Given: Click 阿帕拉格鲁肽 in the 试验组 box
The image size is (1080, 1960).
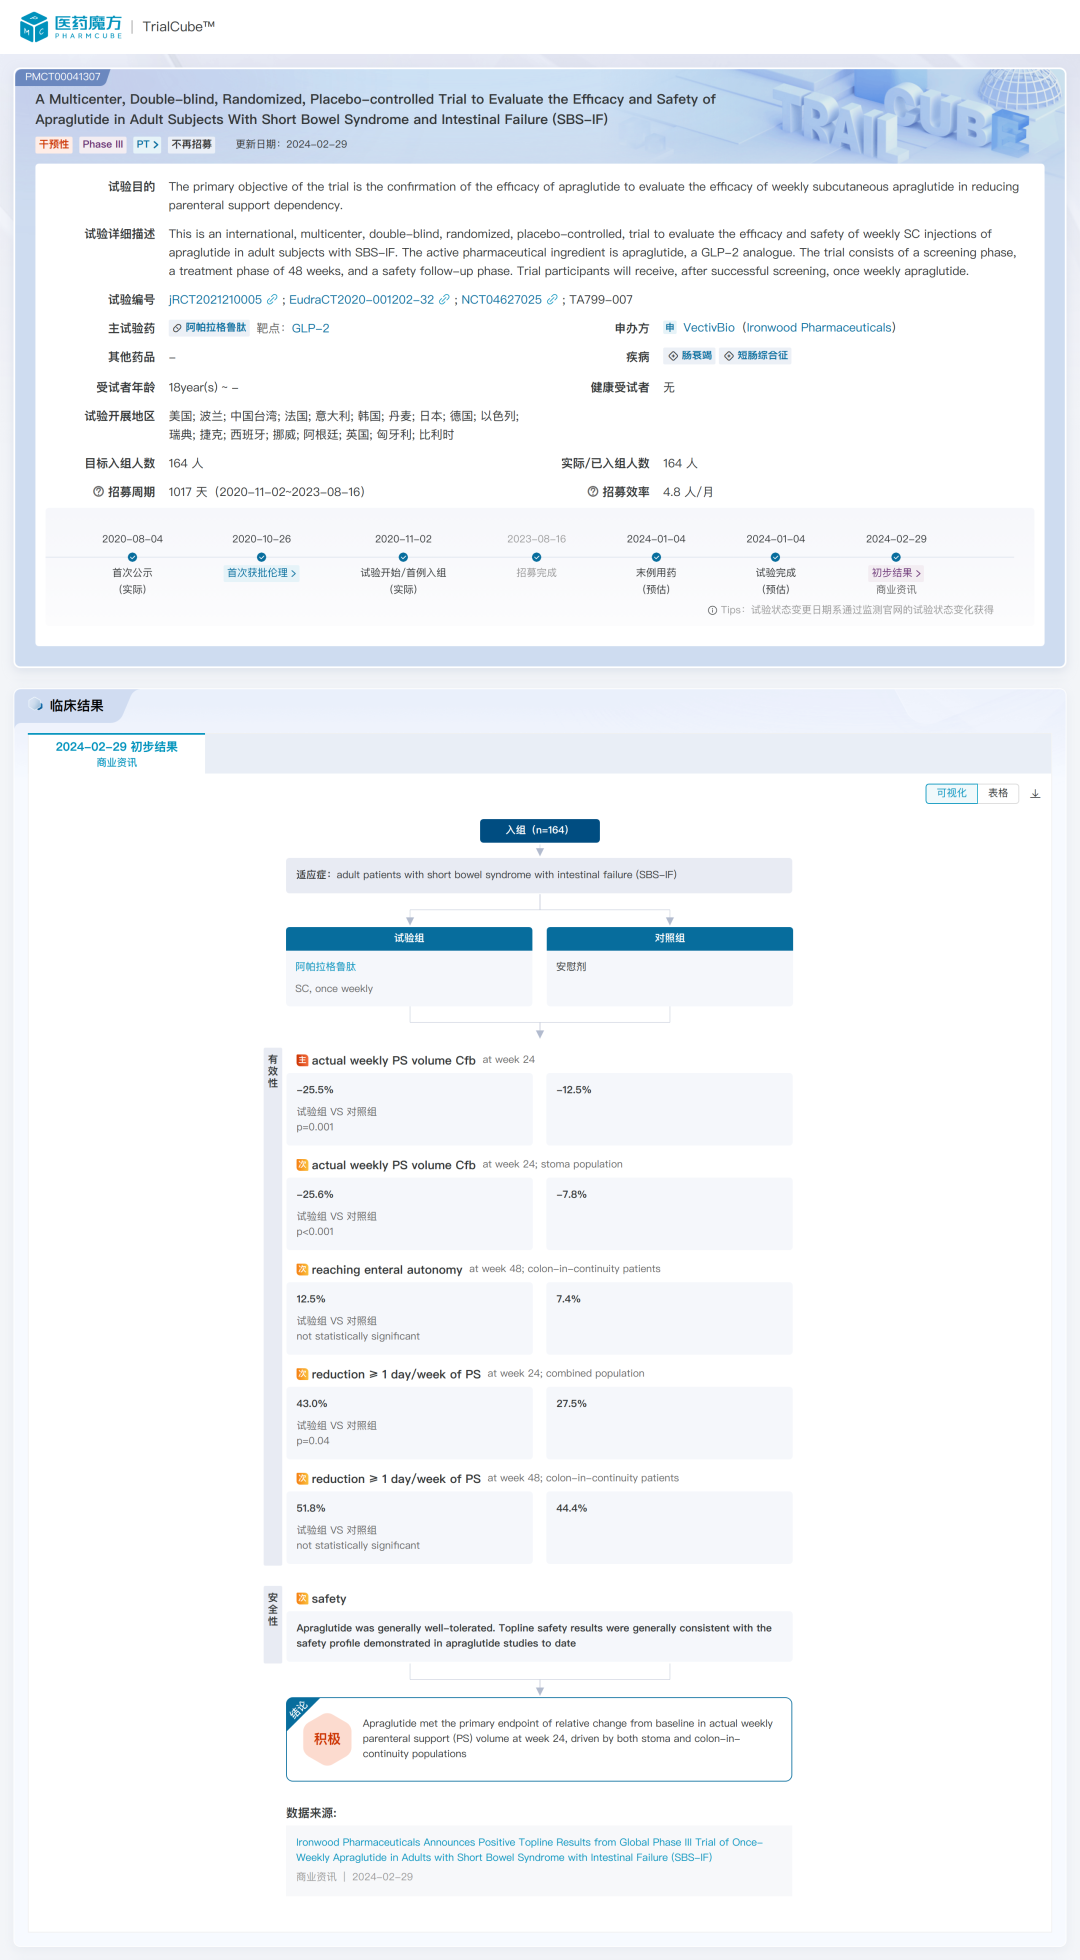Looking at the screenshot, I should (326, 967).
